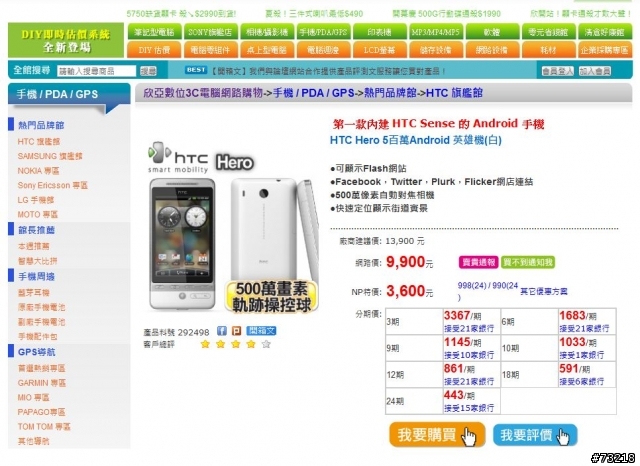The width and height of the screenshot is (640, 466).
Task: Open the 開箱文 unboxing badge
Action: (261, 331)
